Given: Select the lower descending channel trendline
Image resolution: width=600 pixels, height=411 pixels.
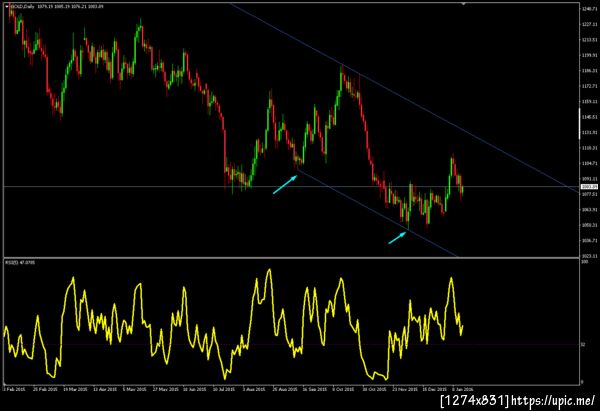Looking at the screenshot, I should 377,212.
